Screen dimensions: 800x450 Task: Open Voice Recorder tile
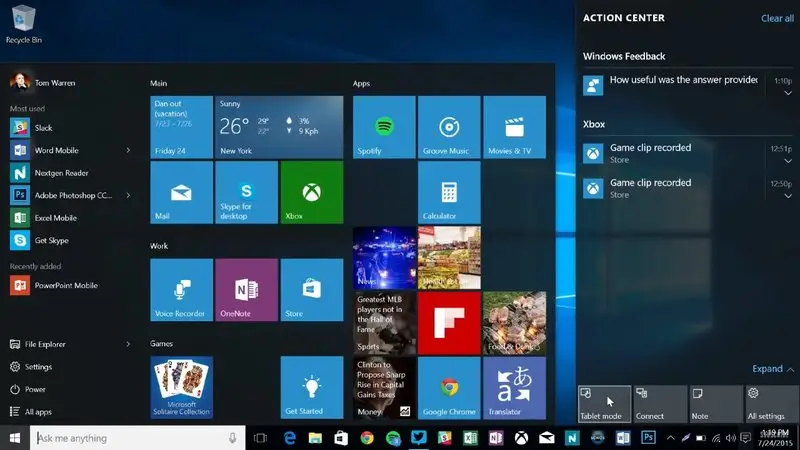click(181, 290)
